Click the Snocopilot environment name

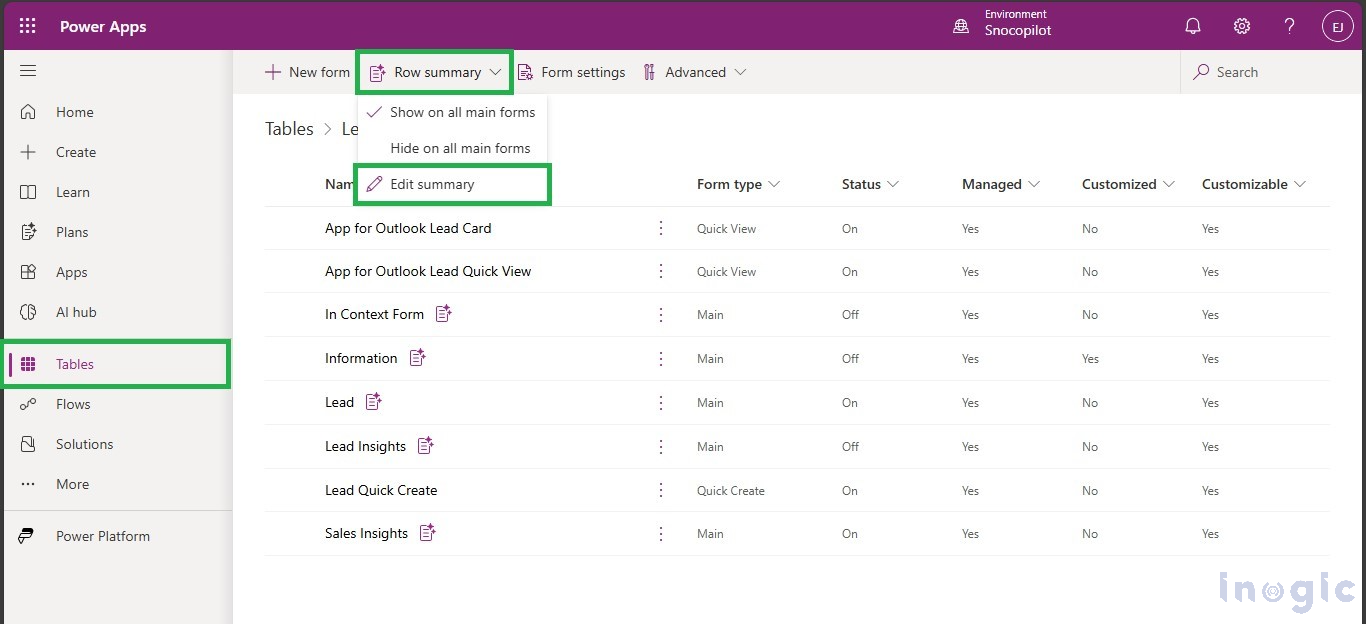click(x=1018, y=31)
